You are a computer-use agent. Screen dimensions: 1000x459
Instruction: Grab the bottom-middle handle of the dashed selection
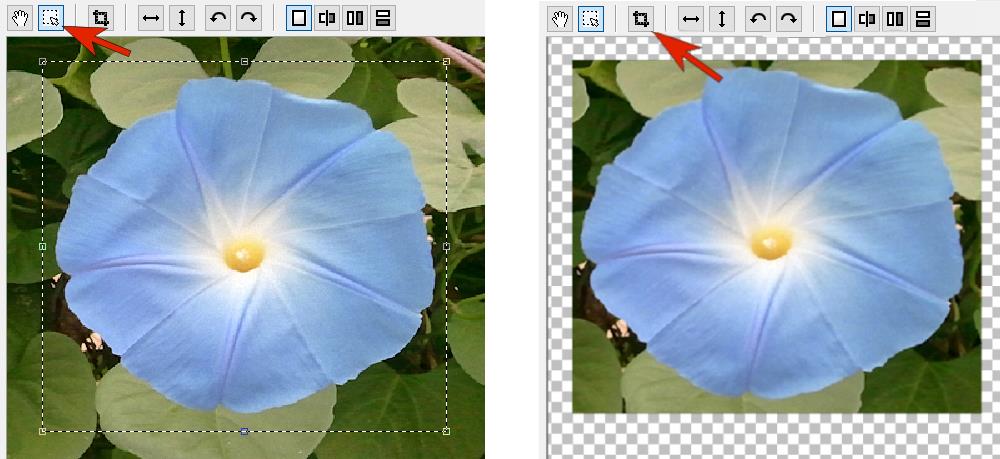point(244,432)
